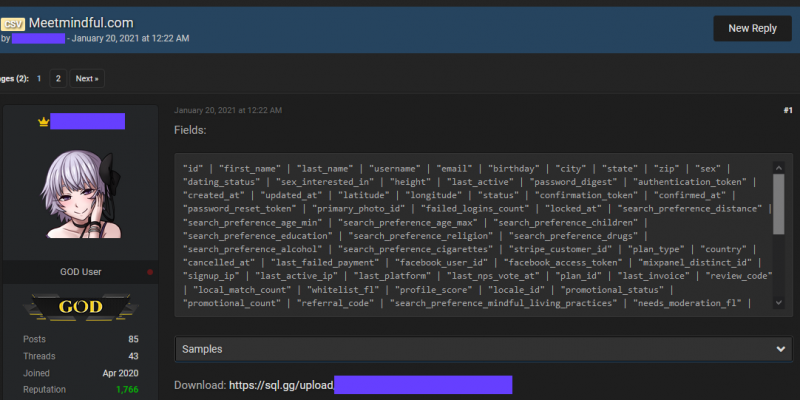Viewport: 800px width, 400px height.
Task: Click the GOD rank badge image
Action: 81,307
